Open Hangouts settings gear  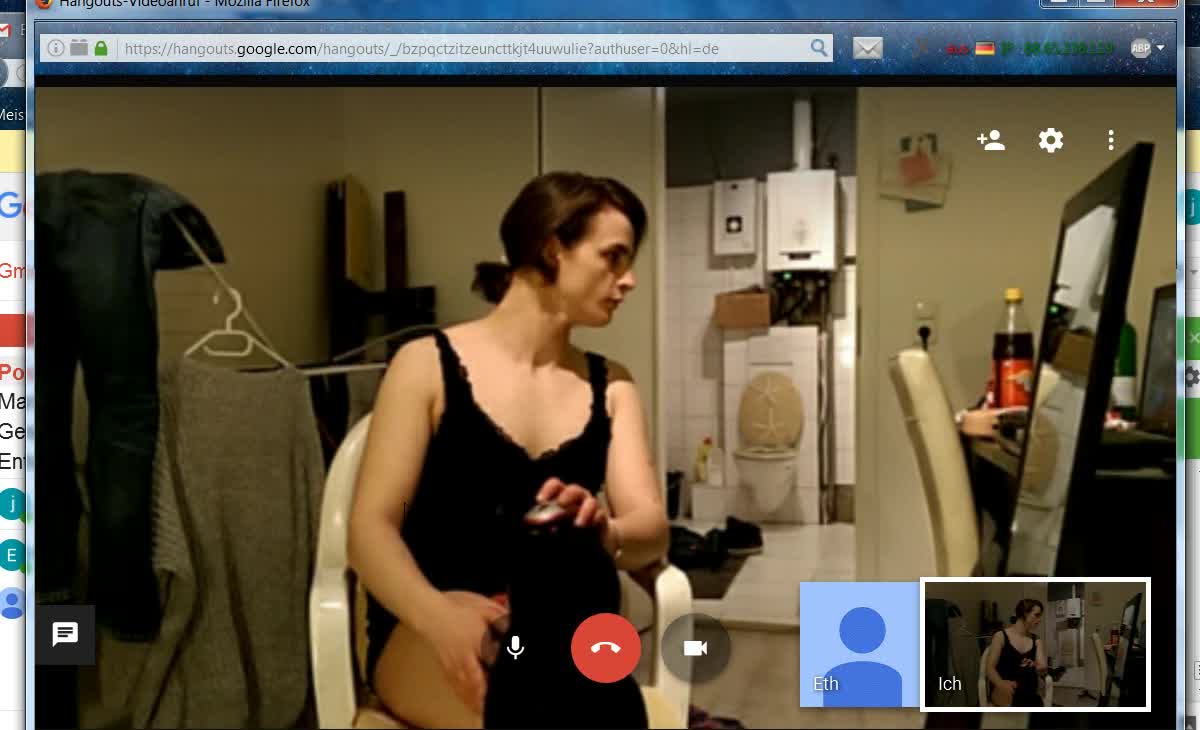(x=1050, y=140)
